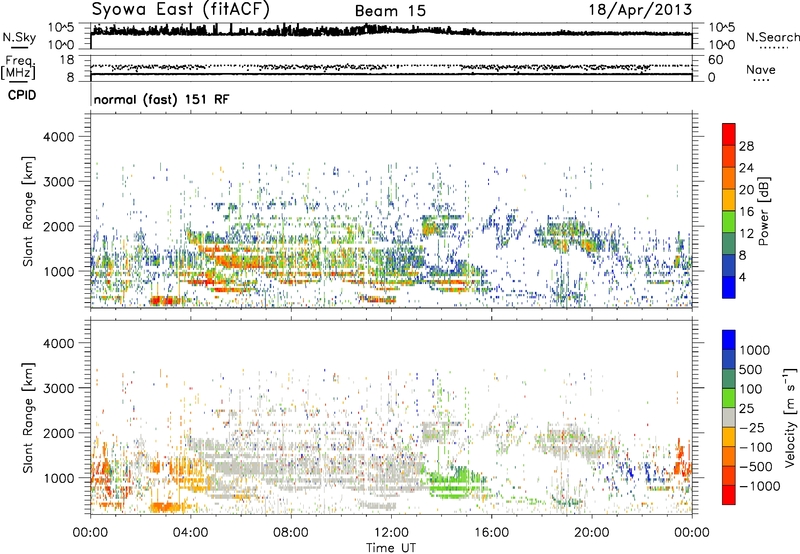The image size is (800, 554).
Task: Click the bright blue bottom power colorbar segment
Action: coord(729,287)
